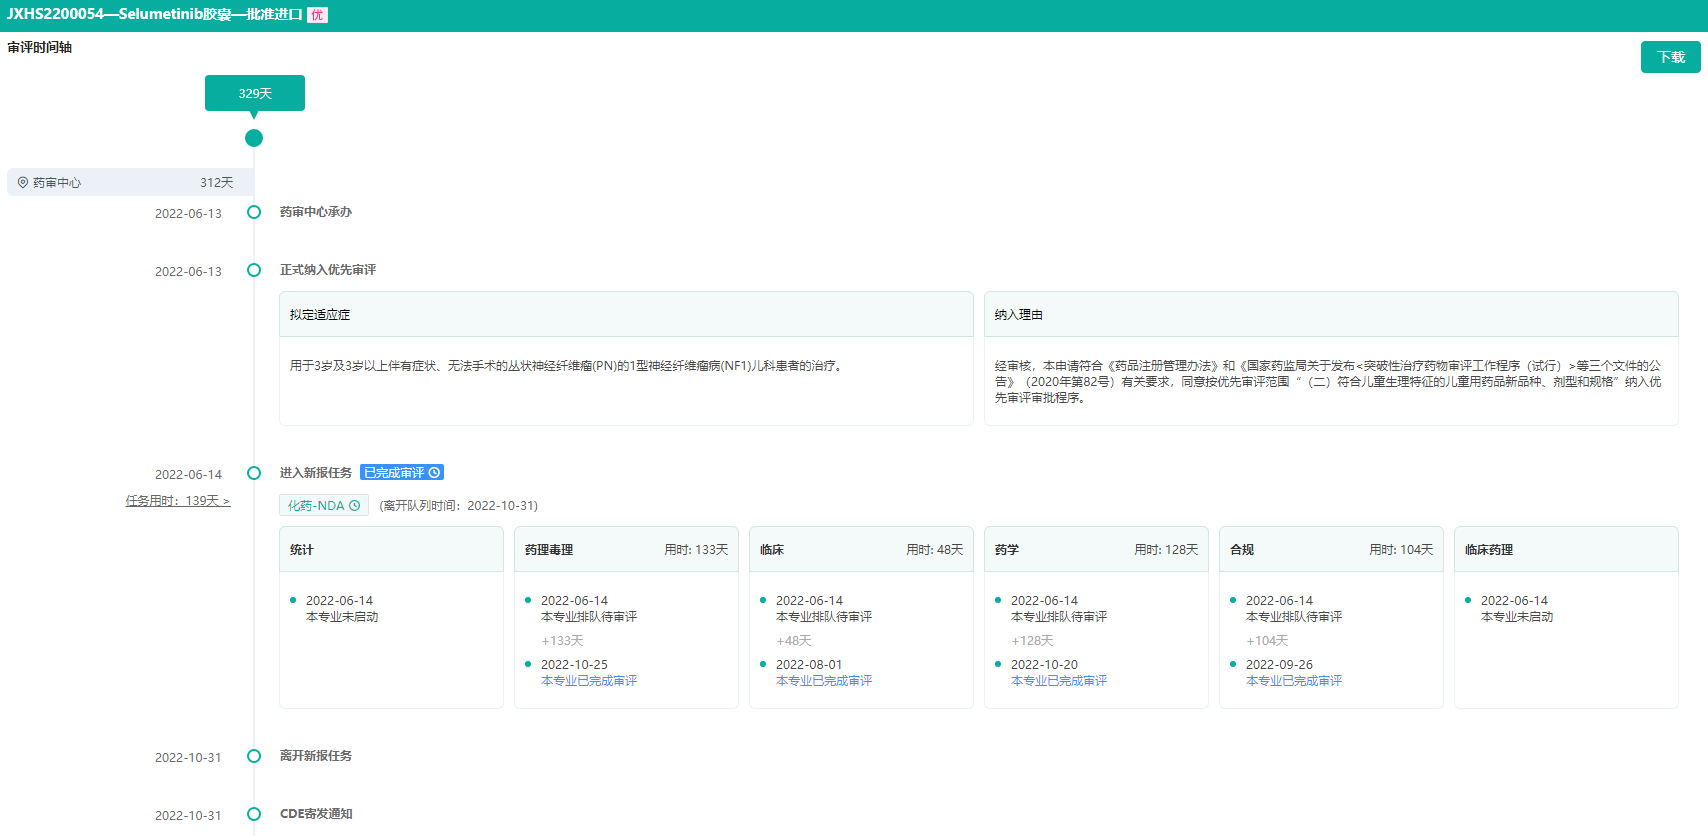The height and width of the screenshot is (836, 1708).
Task: Click the clock icon in 化药-NDA tag
Action: pyautogui.click(x=354, y=506)
